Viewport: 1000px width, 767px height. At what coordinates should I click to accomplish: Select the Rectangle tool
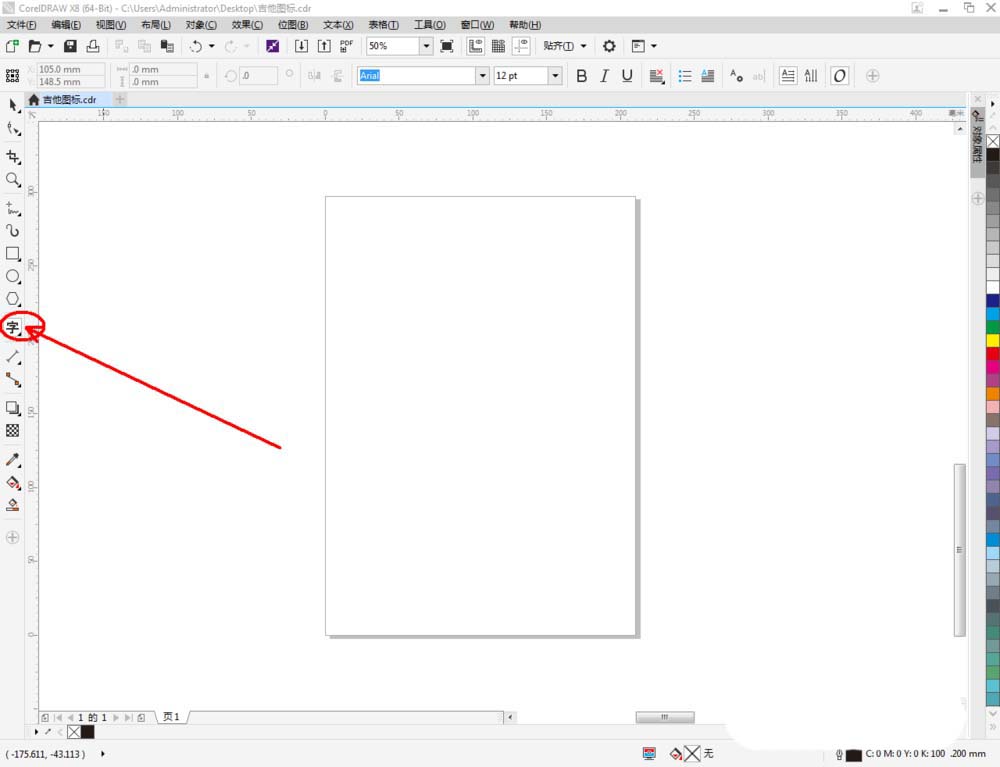coord(13,254)
